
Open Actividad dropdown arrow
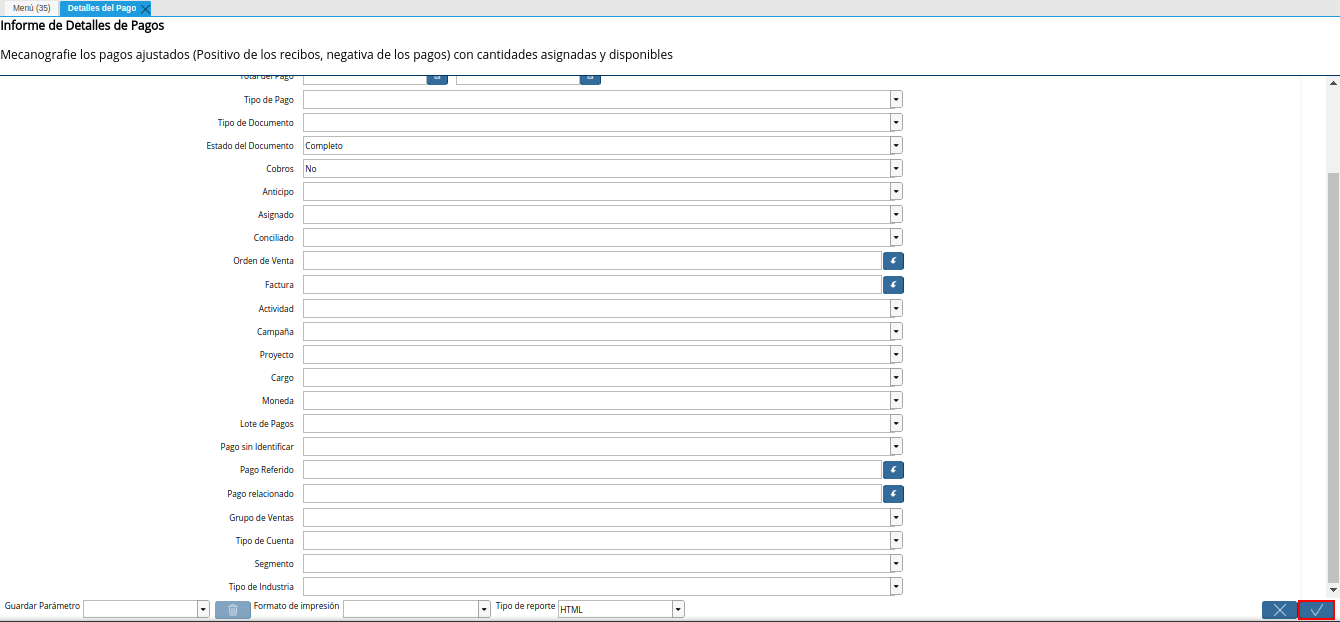click(x=896, y=309)
